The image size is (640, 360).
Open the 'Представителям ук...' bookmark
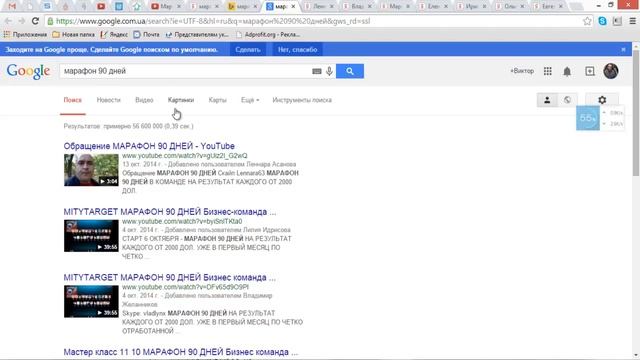coord(197,35)
